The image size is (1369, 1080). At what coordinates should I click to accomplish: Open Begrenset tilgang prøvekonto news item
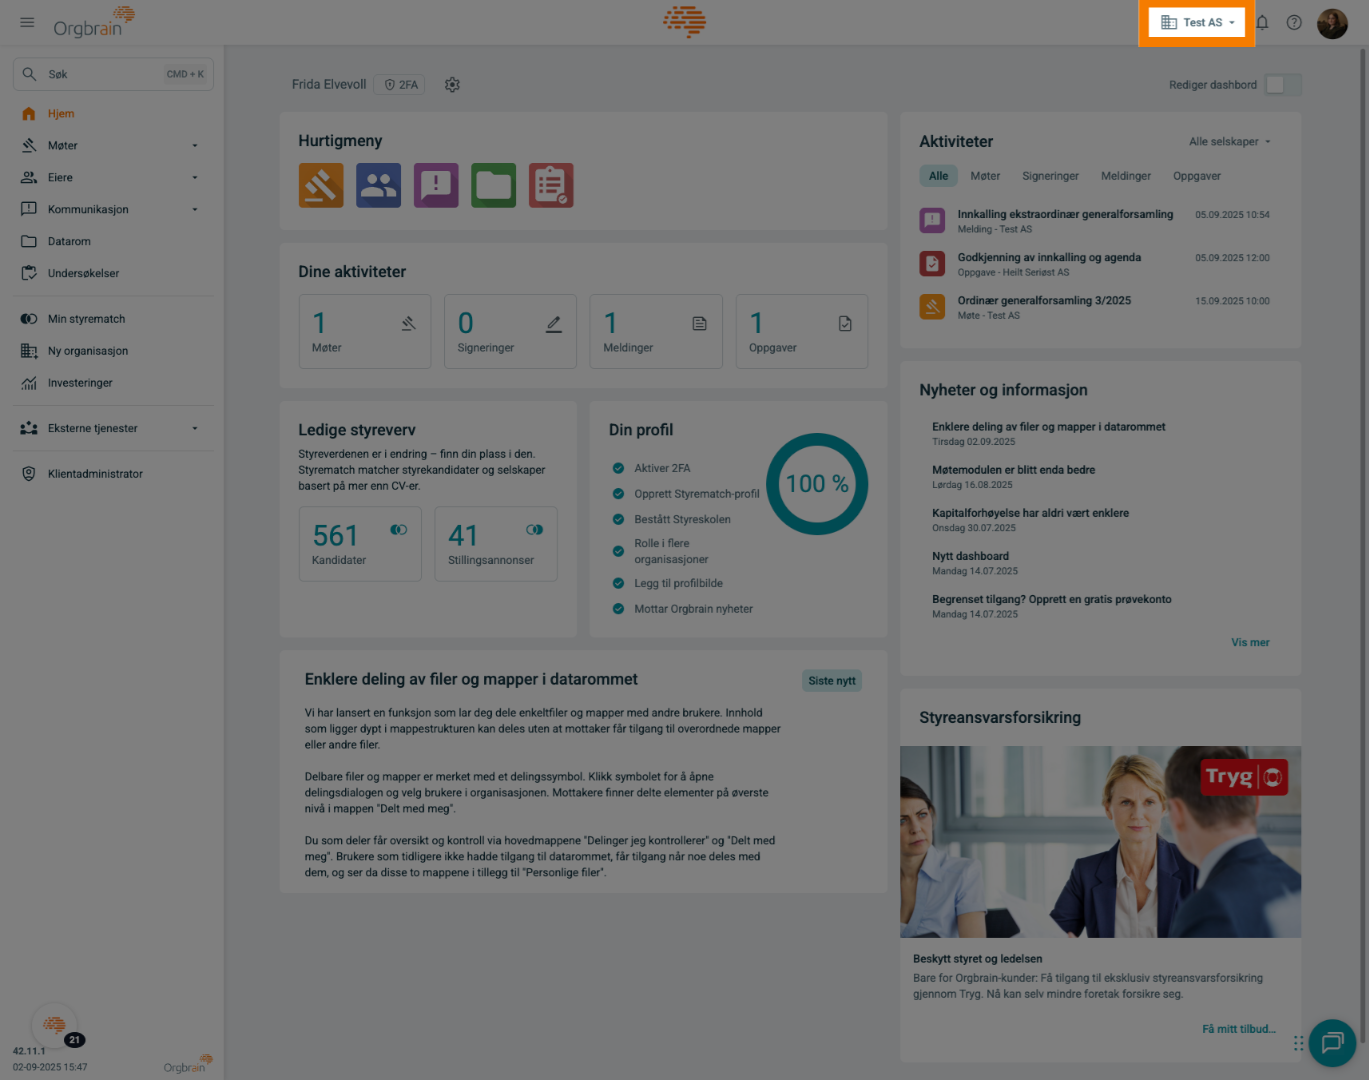pos(1052,606)
